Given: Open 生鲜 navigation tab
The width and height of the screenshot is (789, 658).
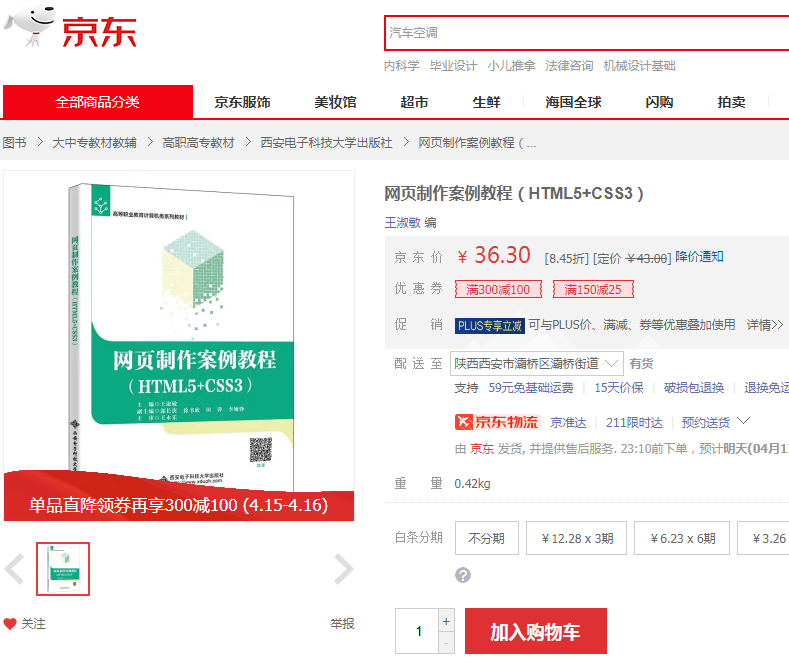Looking at the screenshot, I should [x=487, y=102].
